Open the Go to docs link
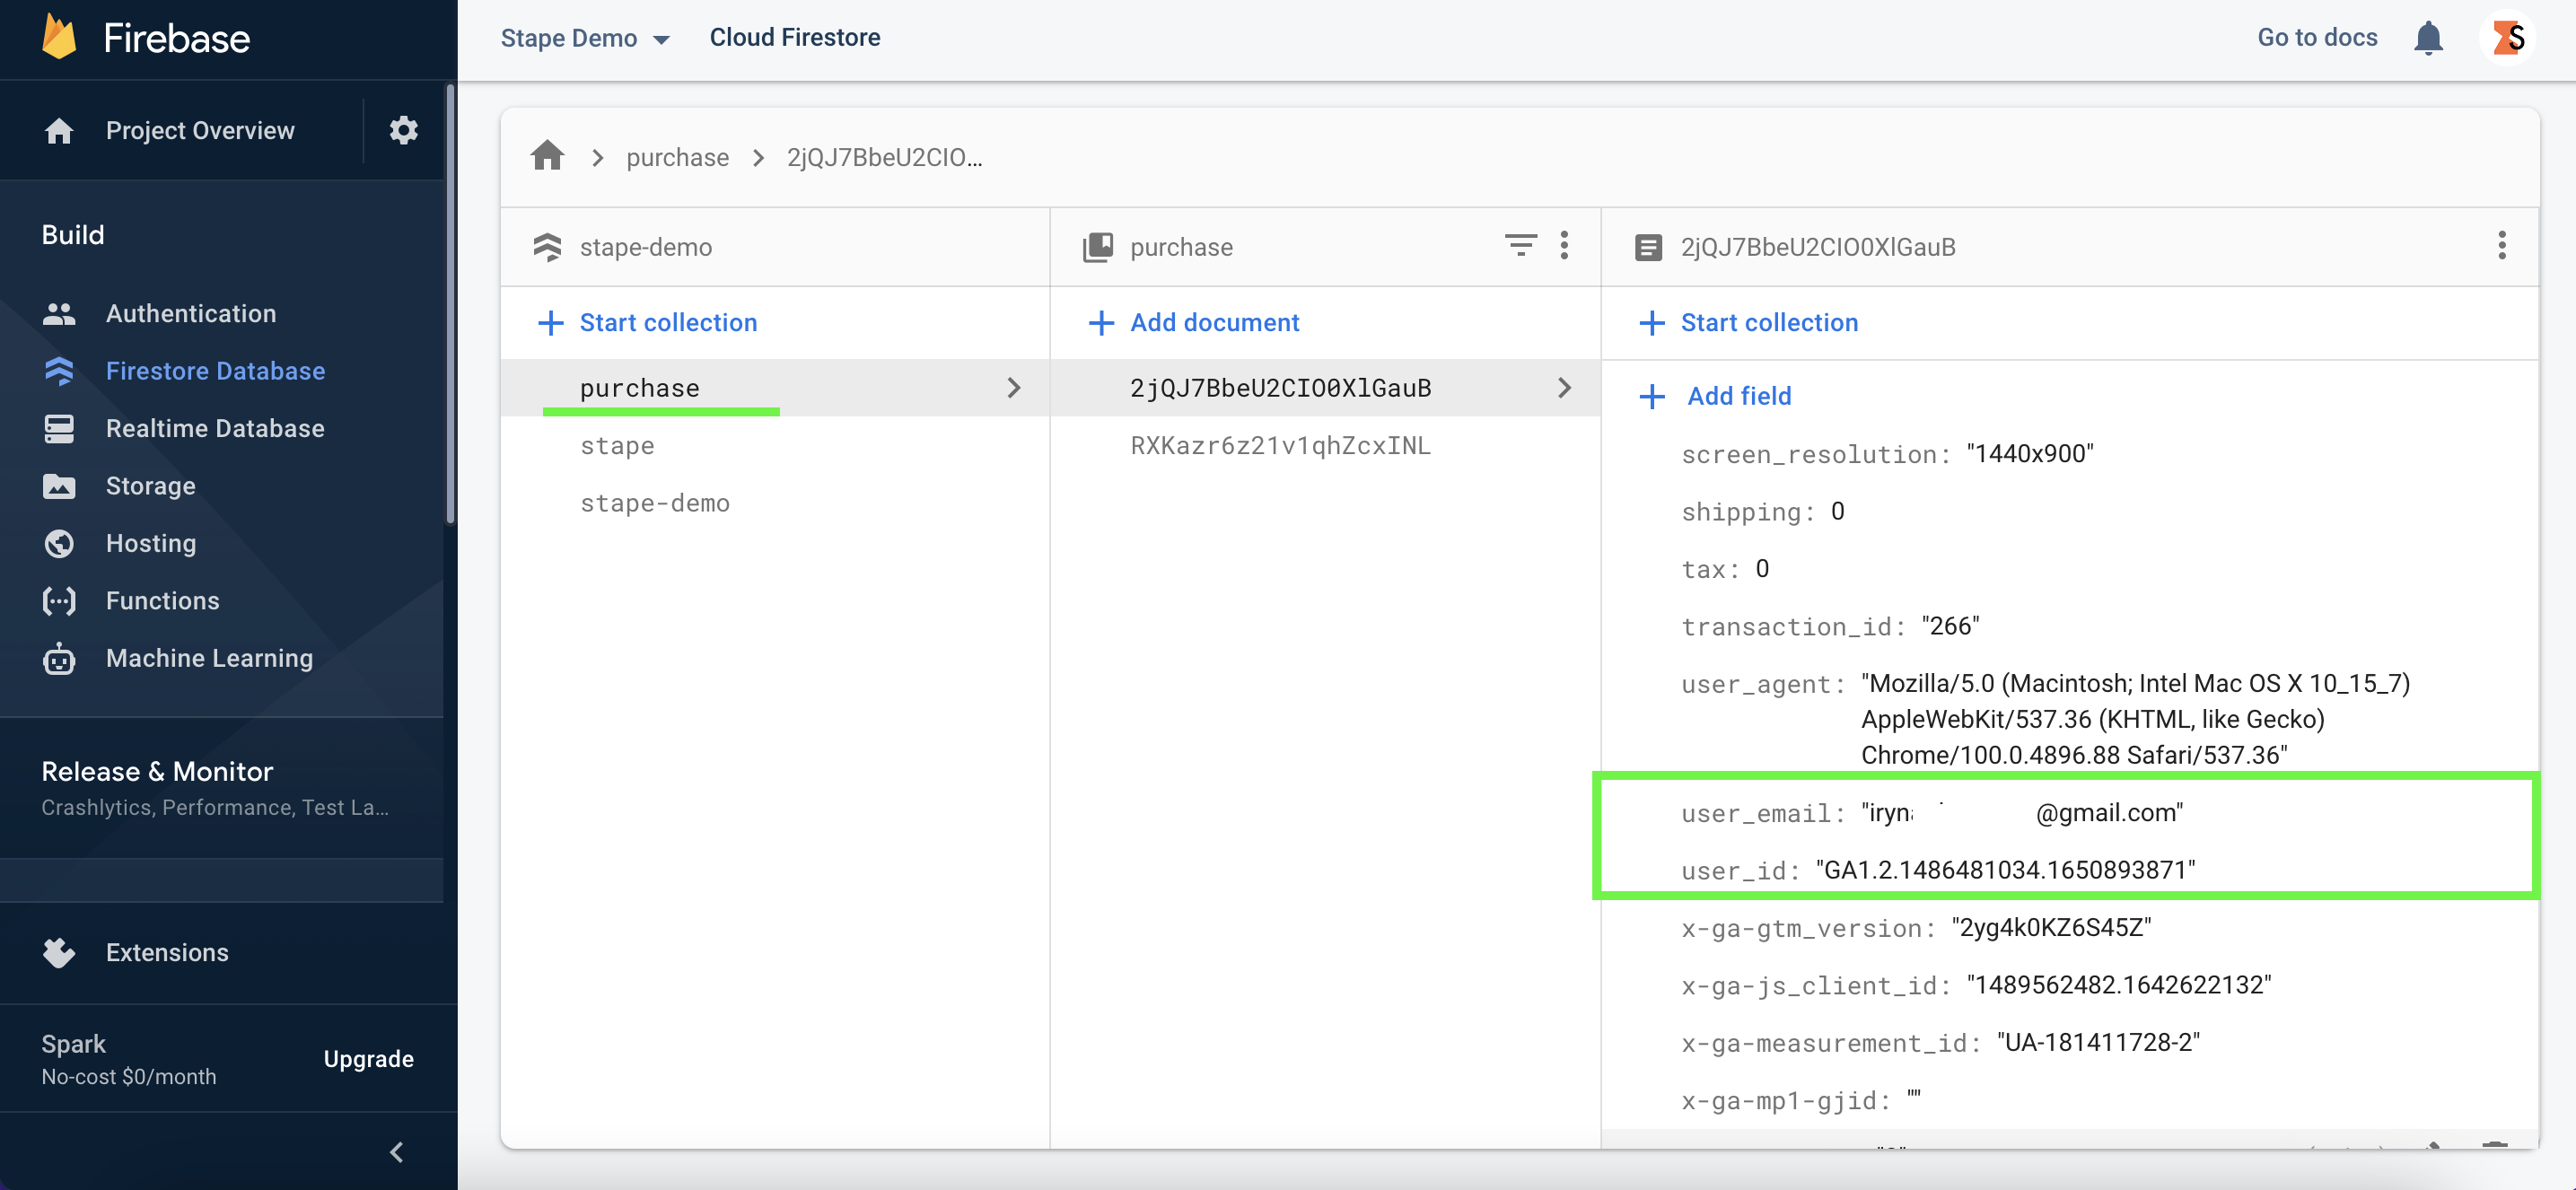 [x=2317, y=37]
